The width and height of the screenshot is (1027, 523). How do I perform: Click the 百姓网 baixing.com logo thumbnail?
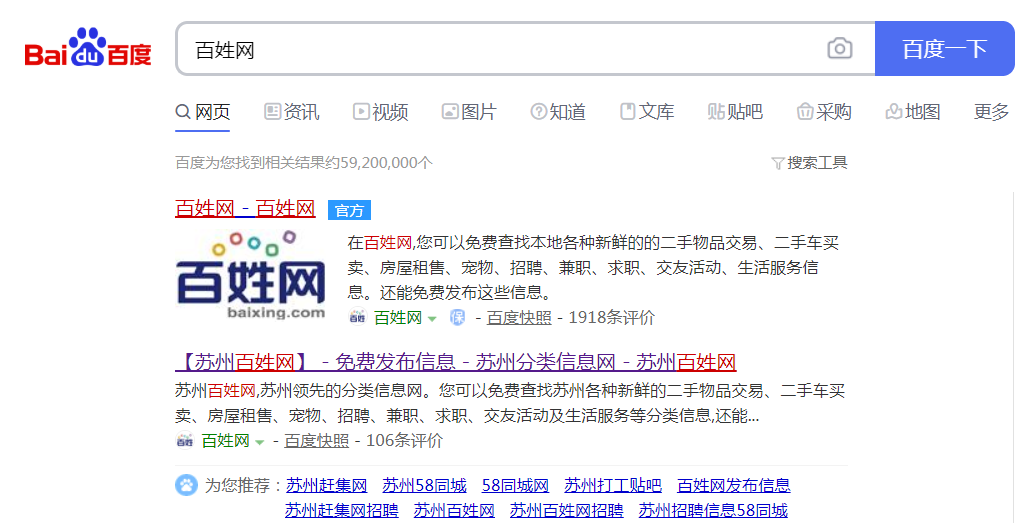(x=251, y=274)
